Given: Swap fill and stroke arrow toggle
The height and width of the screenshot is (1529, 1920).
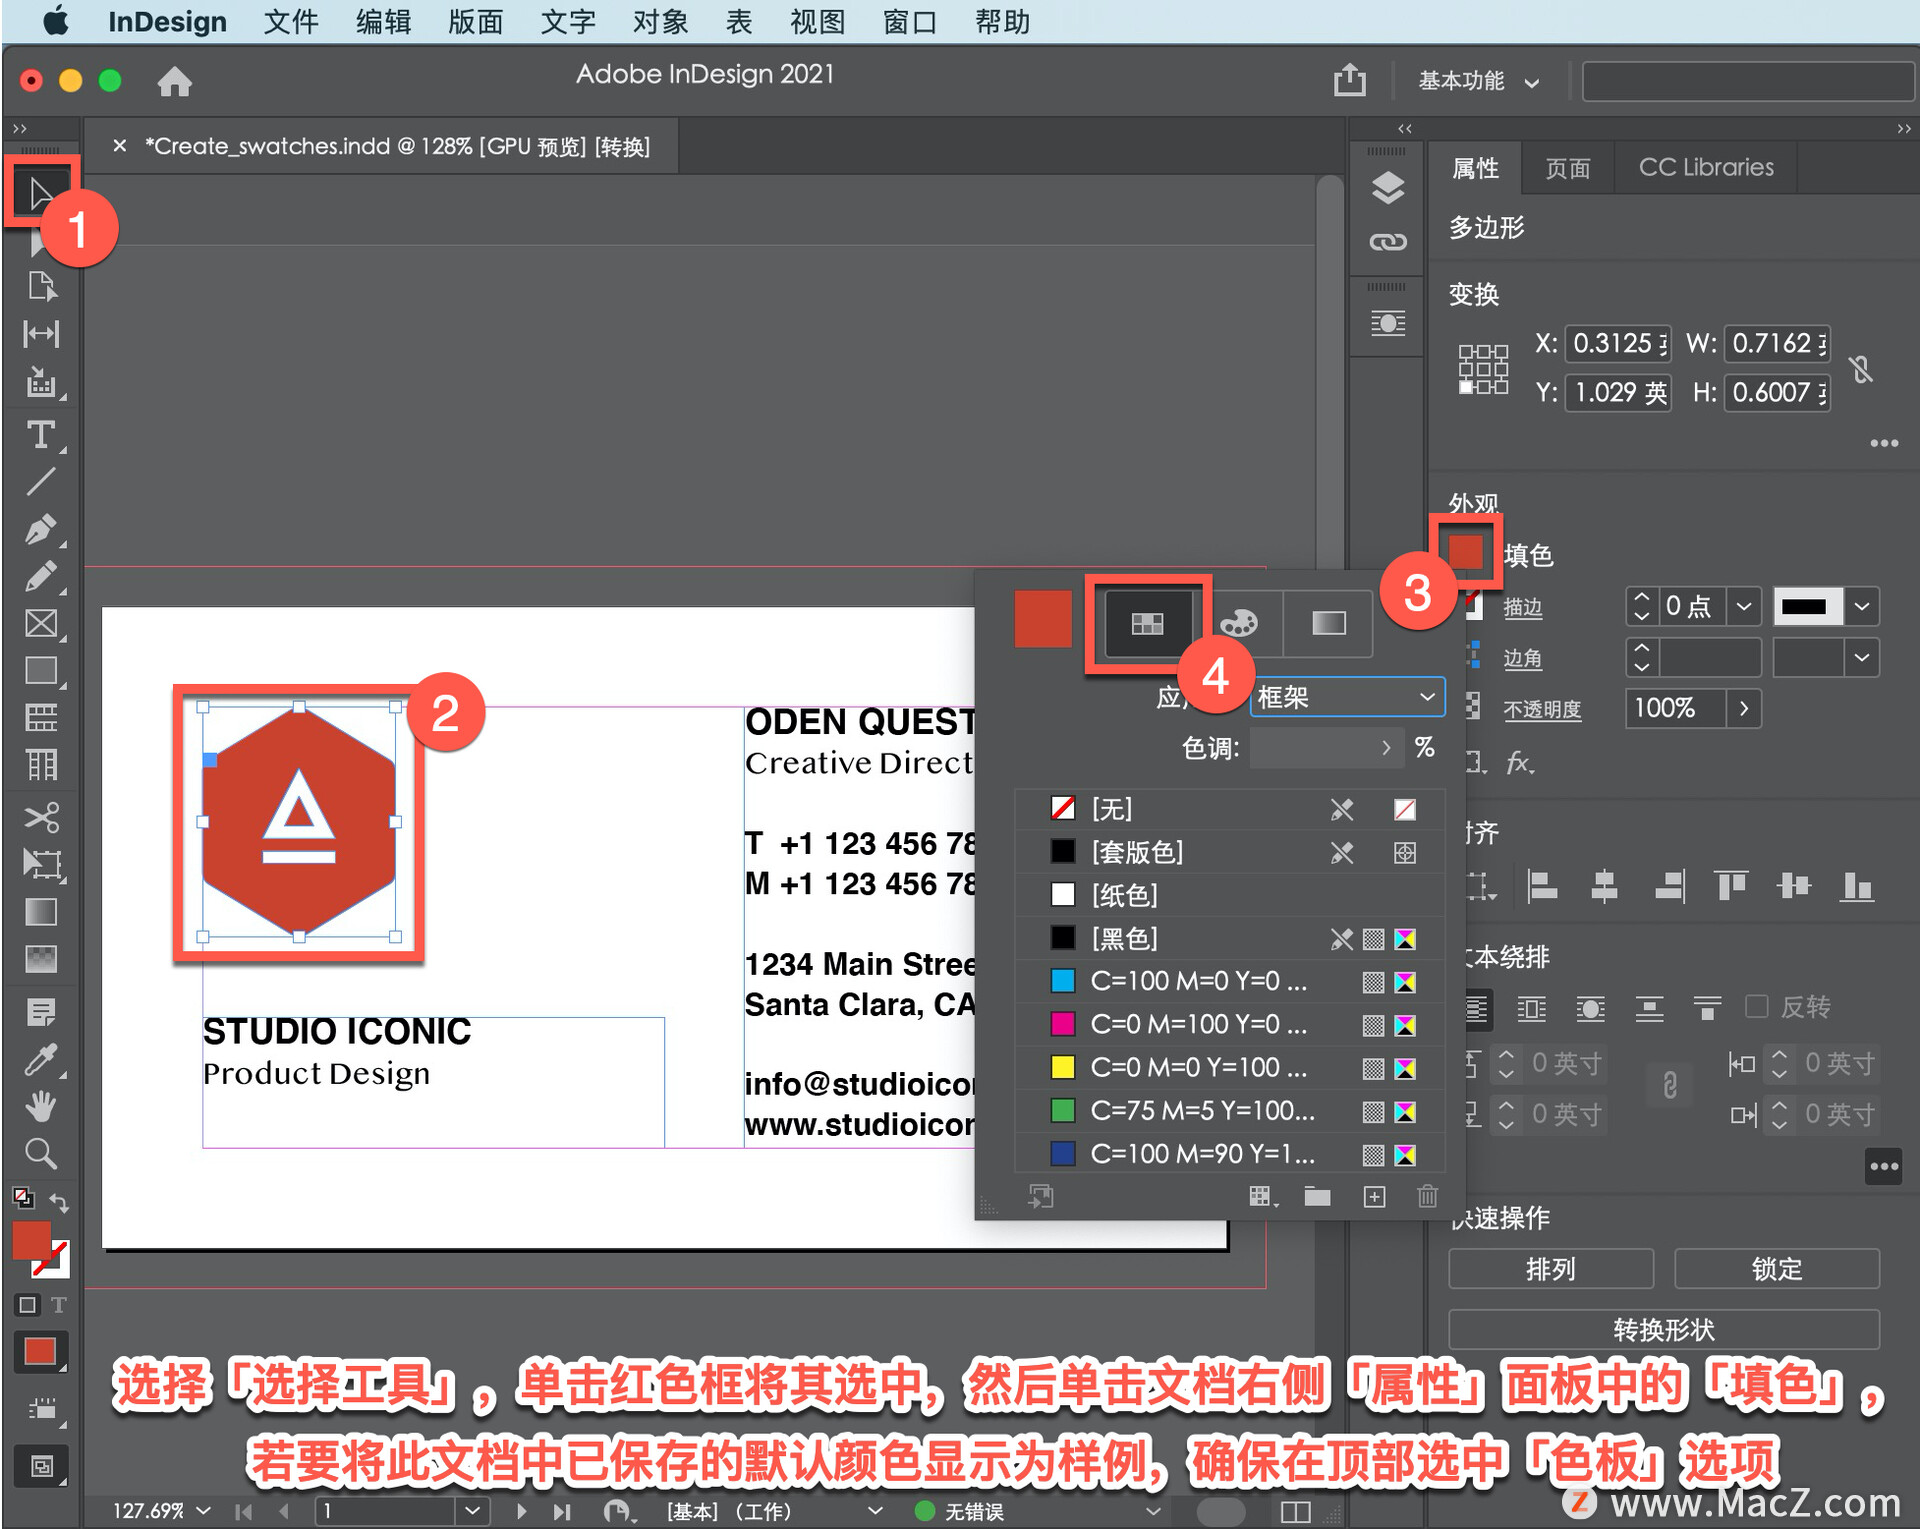Looking at the screenshot, I should (x=59, y=1202).
